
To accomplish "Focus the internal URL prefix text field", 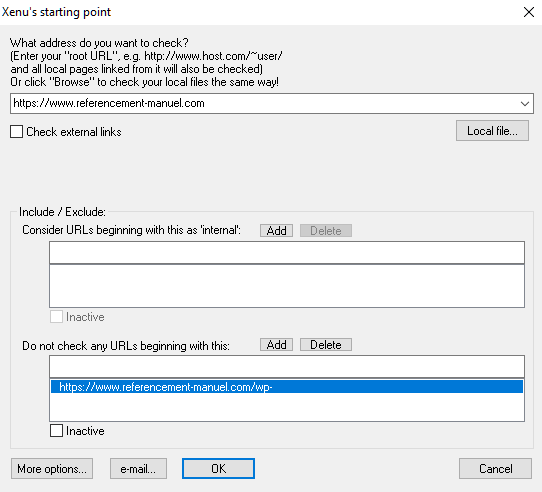I will point(287,252).
